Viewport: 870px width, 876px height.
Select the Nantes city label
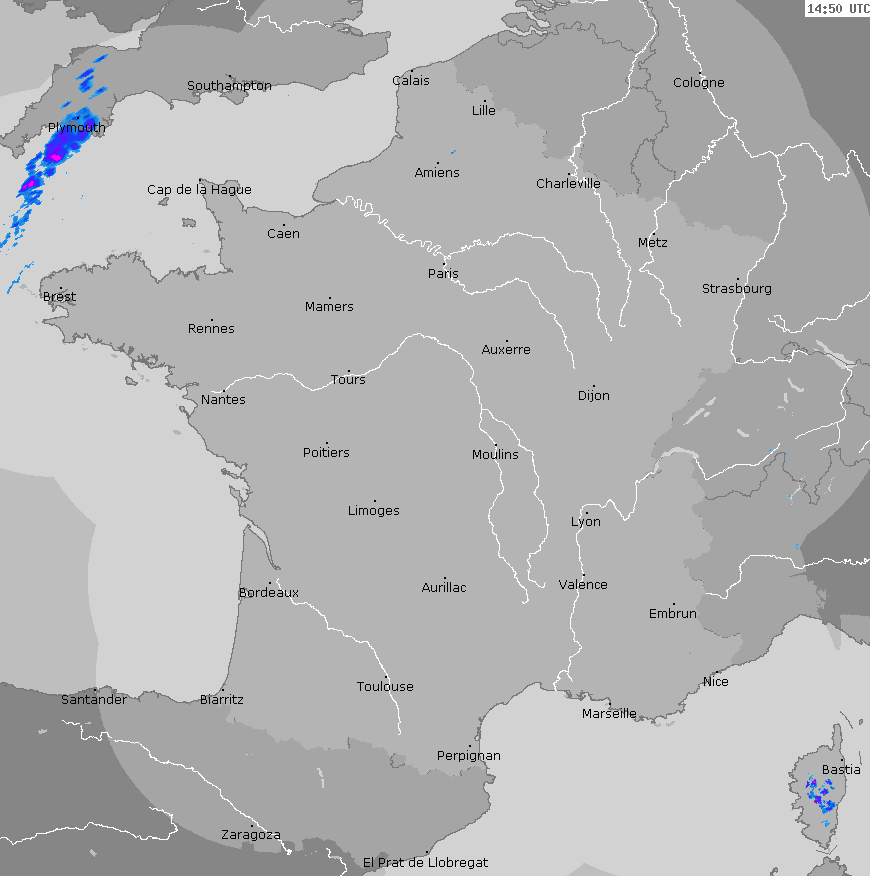pyautogui.click(x=223, y=400)
